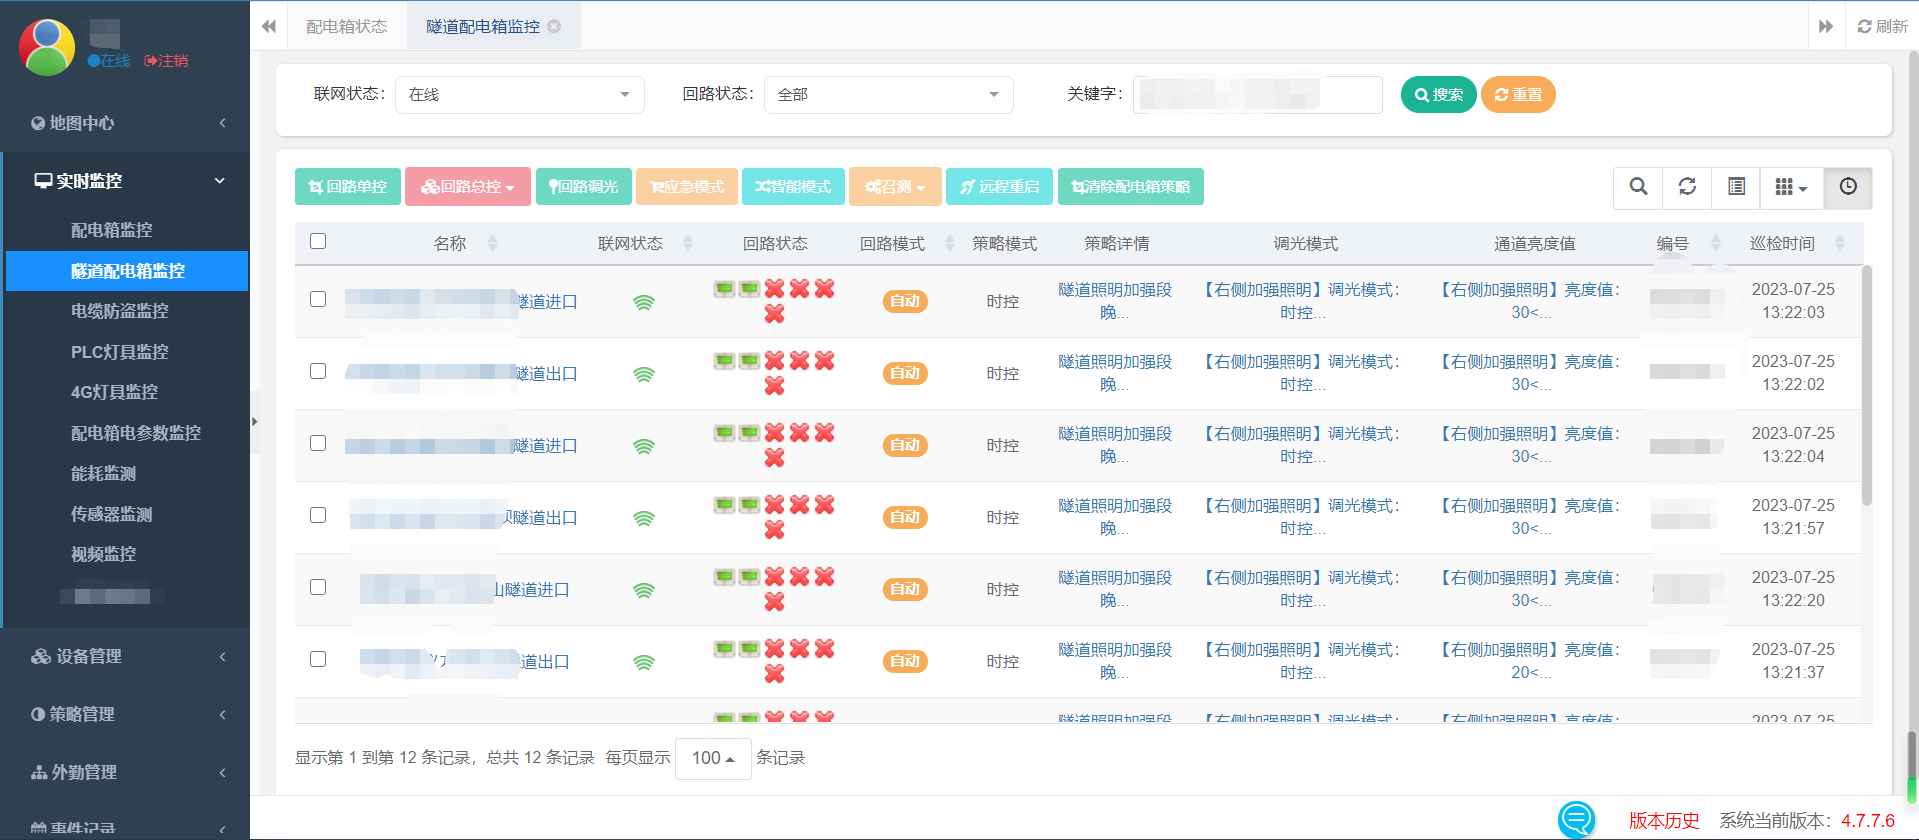This screenshot has width=1919, height=840.
Task: Click the green 搜索 button
Action: tap(1438, 95)
